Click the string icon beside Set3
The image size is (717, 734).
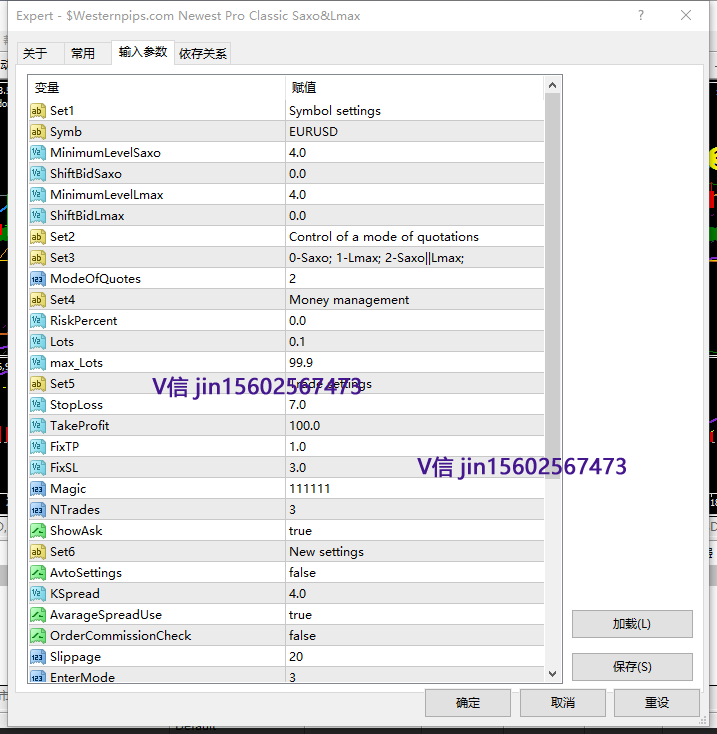(x=38, y=258)
